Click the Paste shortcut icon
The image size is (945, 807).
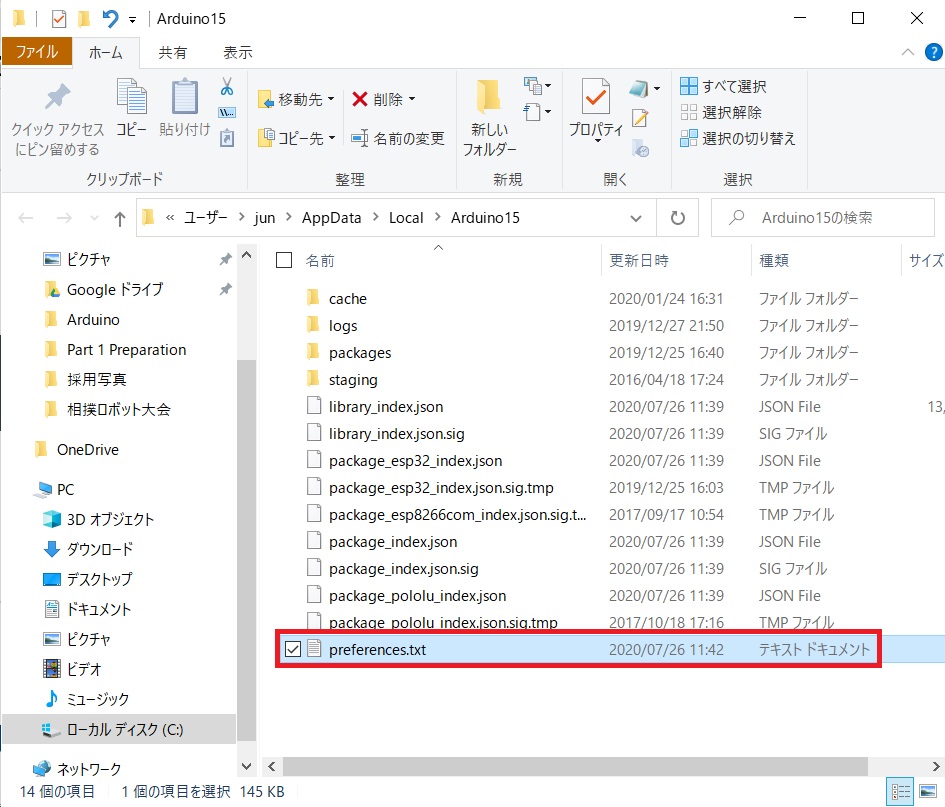(x=227, y=138)
